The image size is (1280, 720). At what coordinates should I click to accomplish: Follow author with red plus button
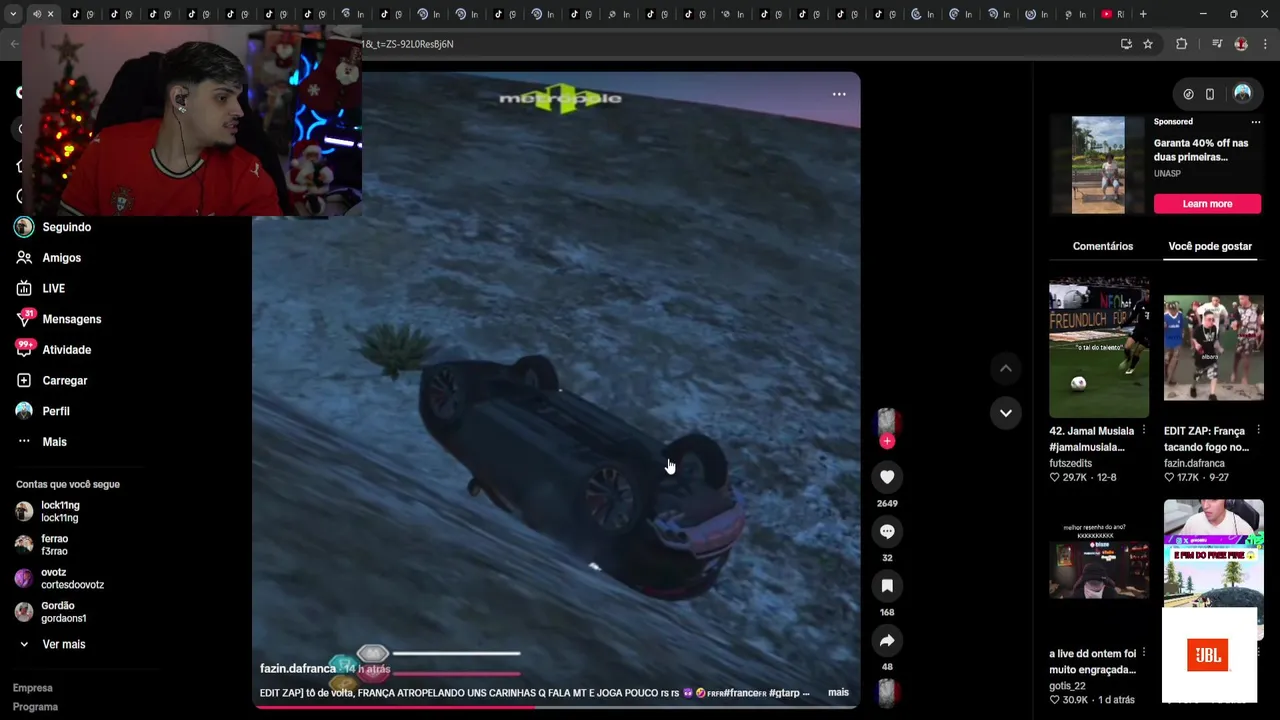tap(887, 441)
